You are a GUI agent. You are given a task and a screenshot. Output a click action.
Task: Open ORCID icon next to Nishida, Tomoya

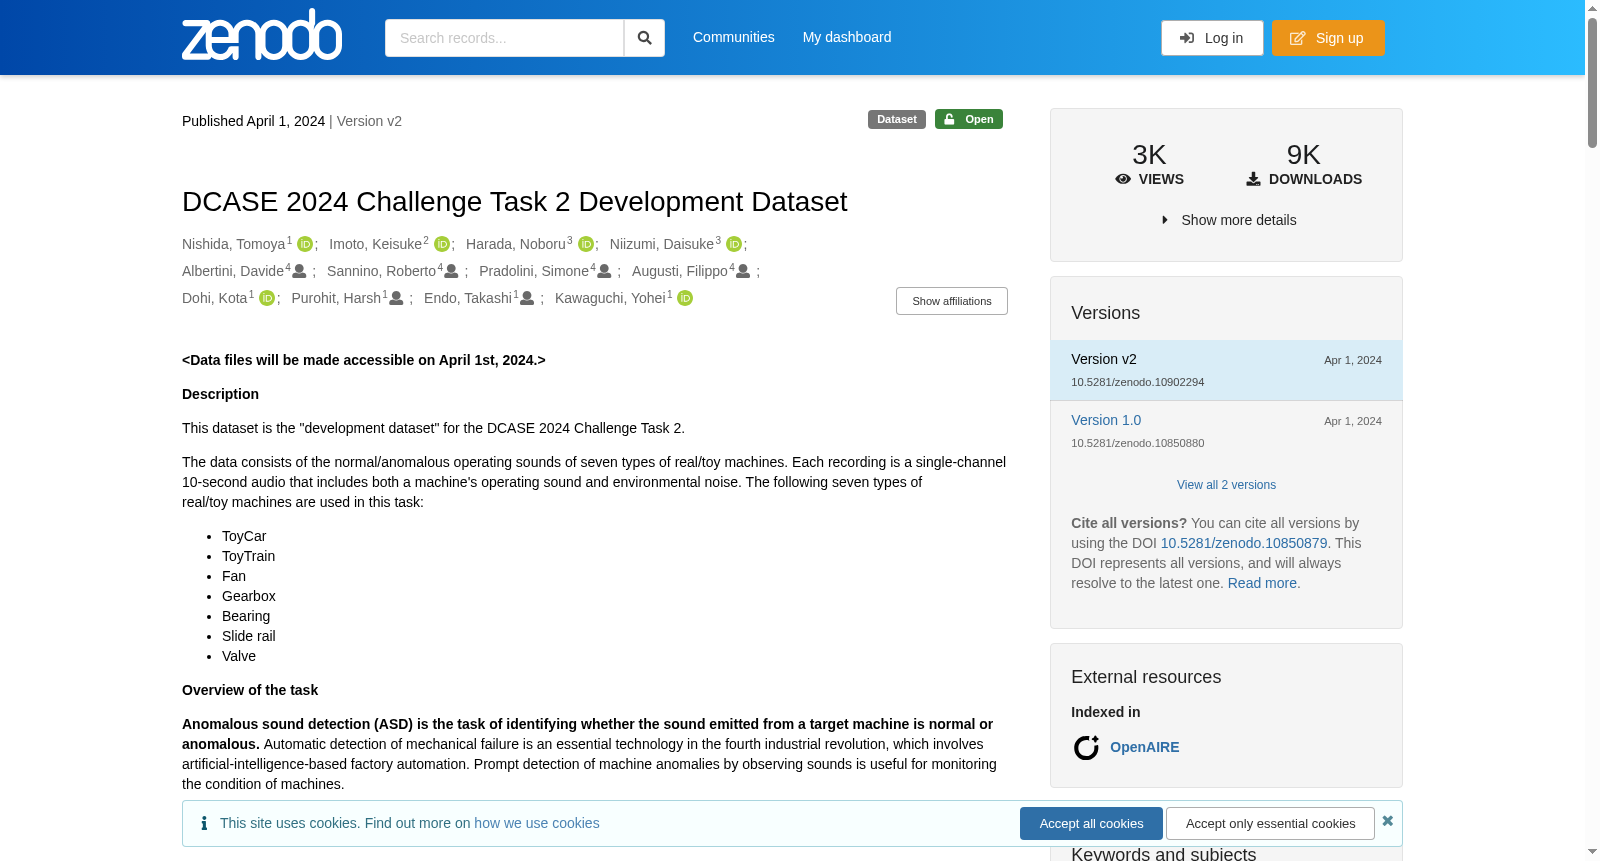pyautogui.click(x=305, y=244)
